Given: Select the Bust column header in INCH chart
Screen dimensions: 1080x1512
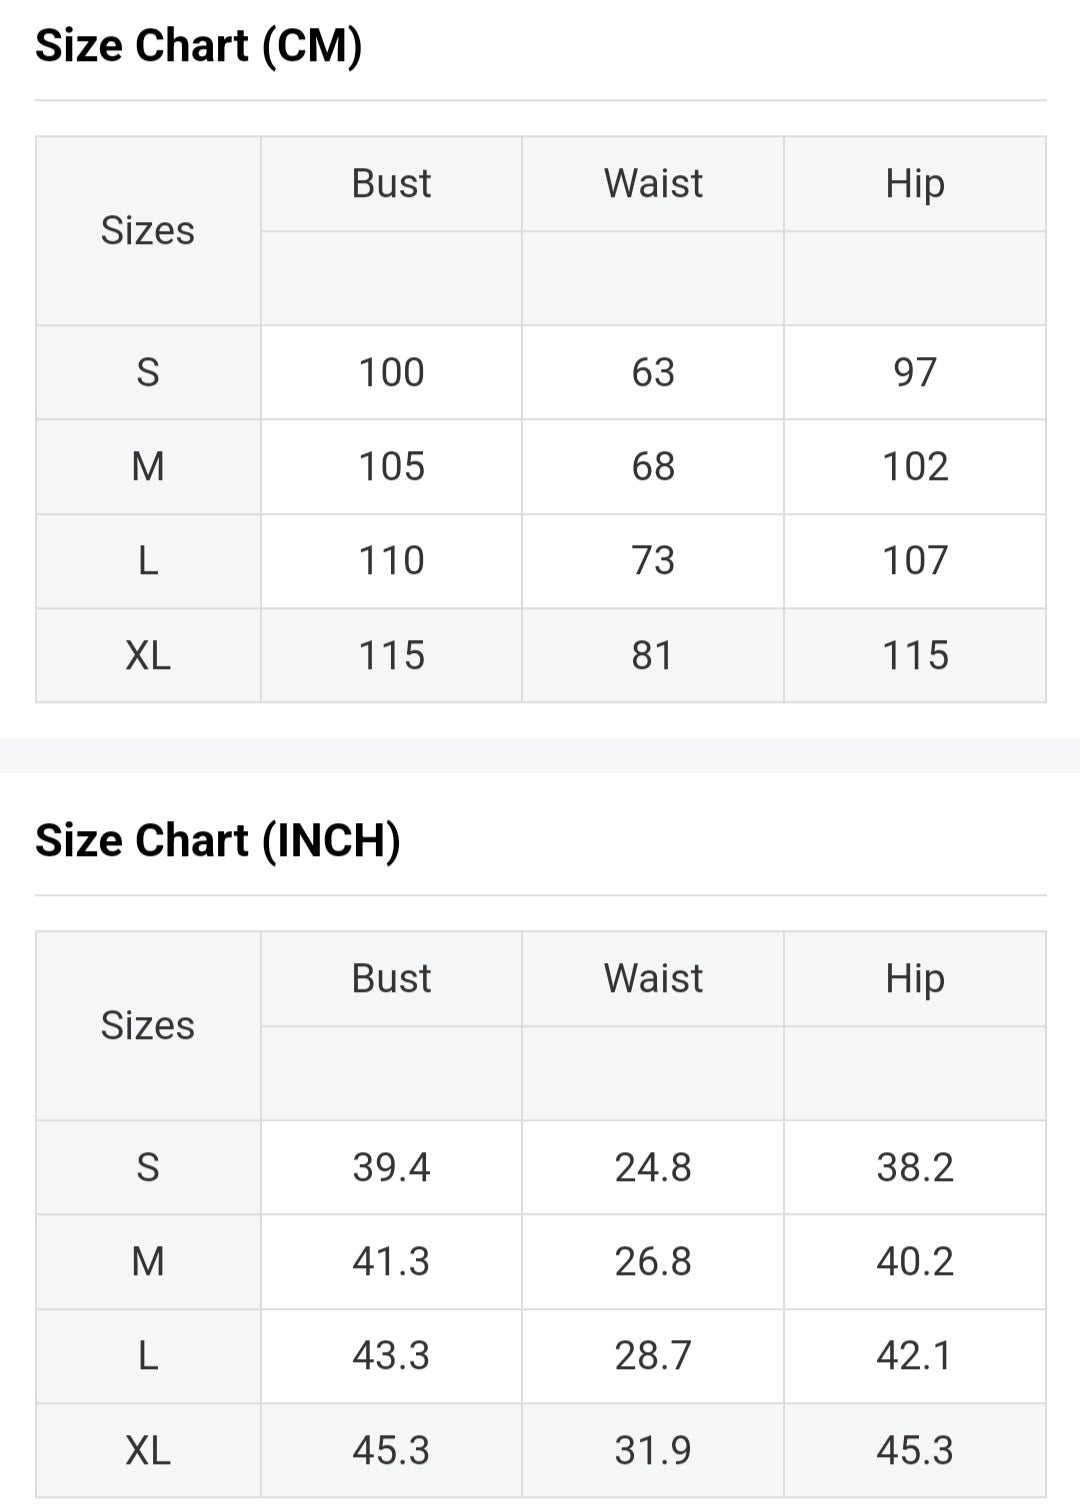Looking at the screenshot, I should (391, 978).
